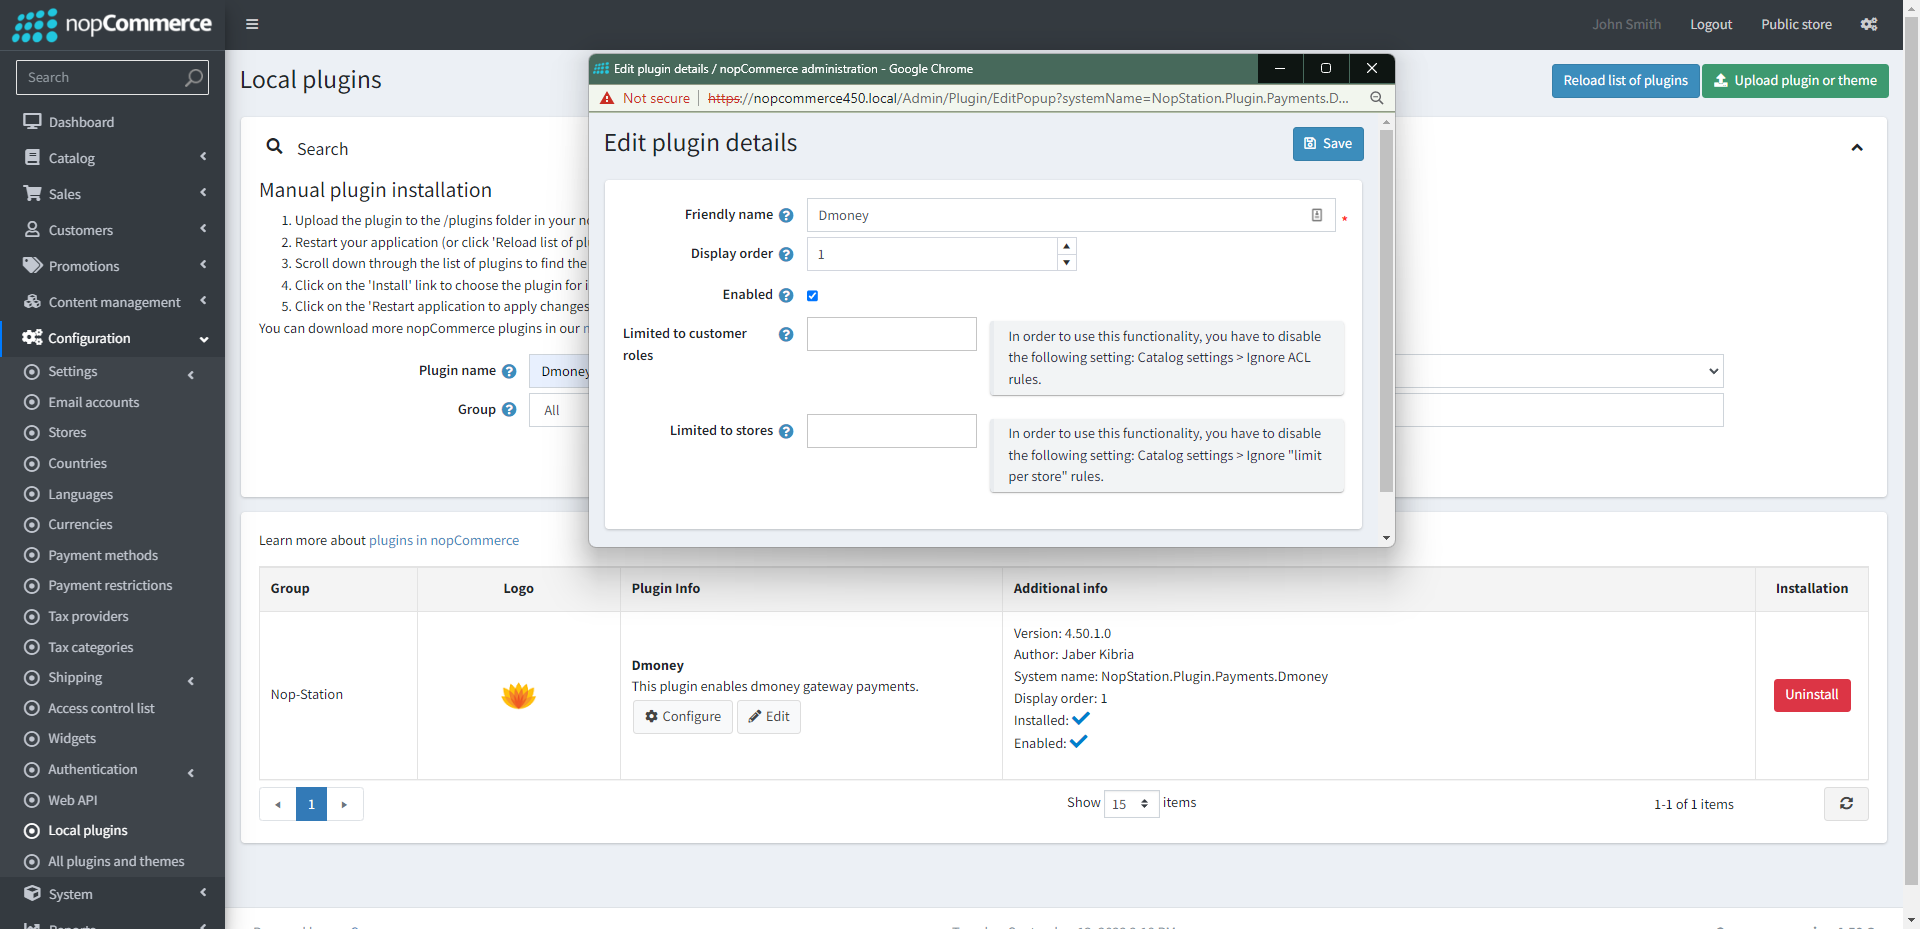Open the plugins in nopCommerce link

coord(444,540)
